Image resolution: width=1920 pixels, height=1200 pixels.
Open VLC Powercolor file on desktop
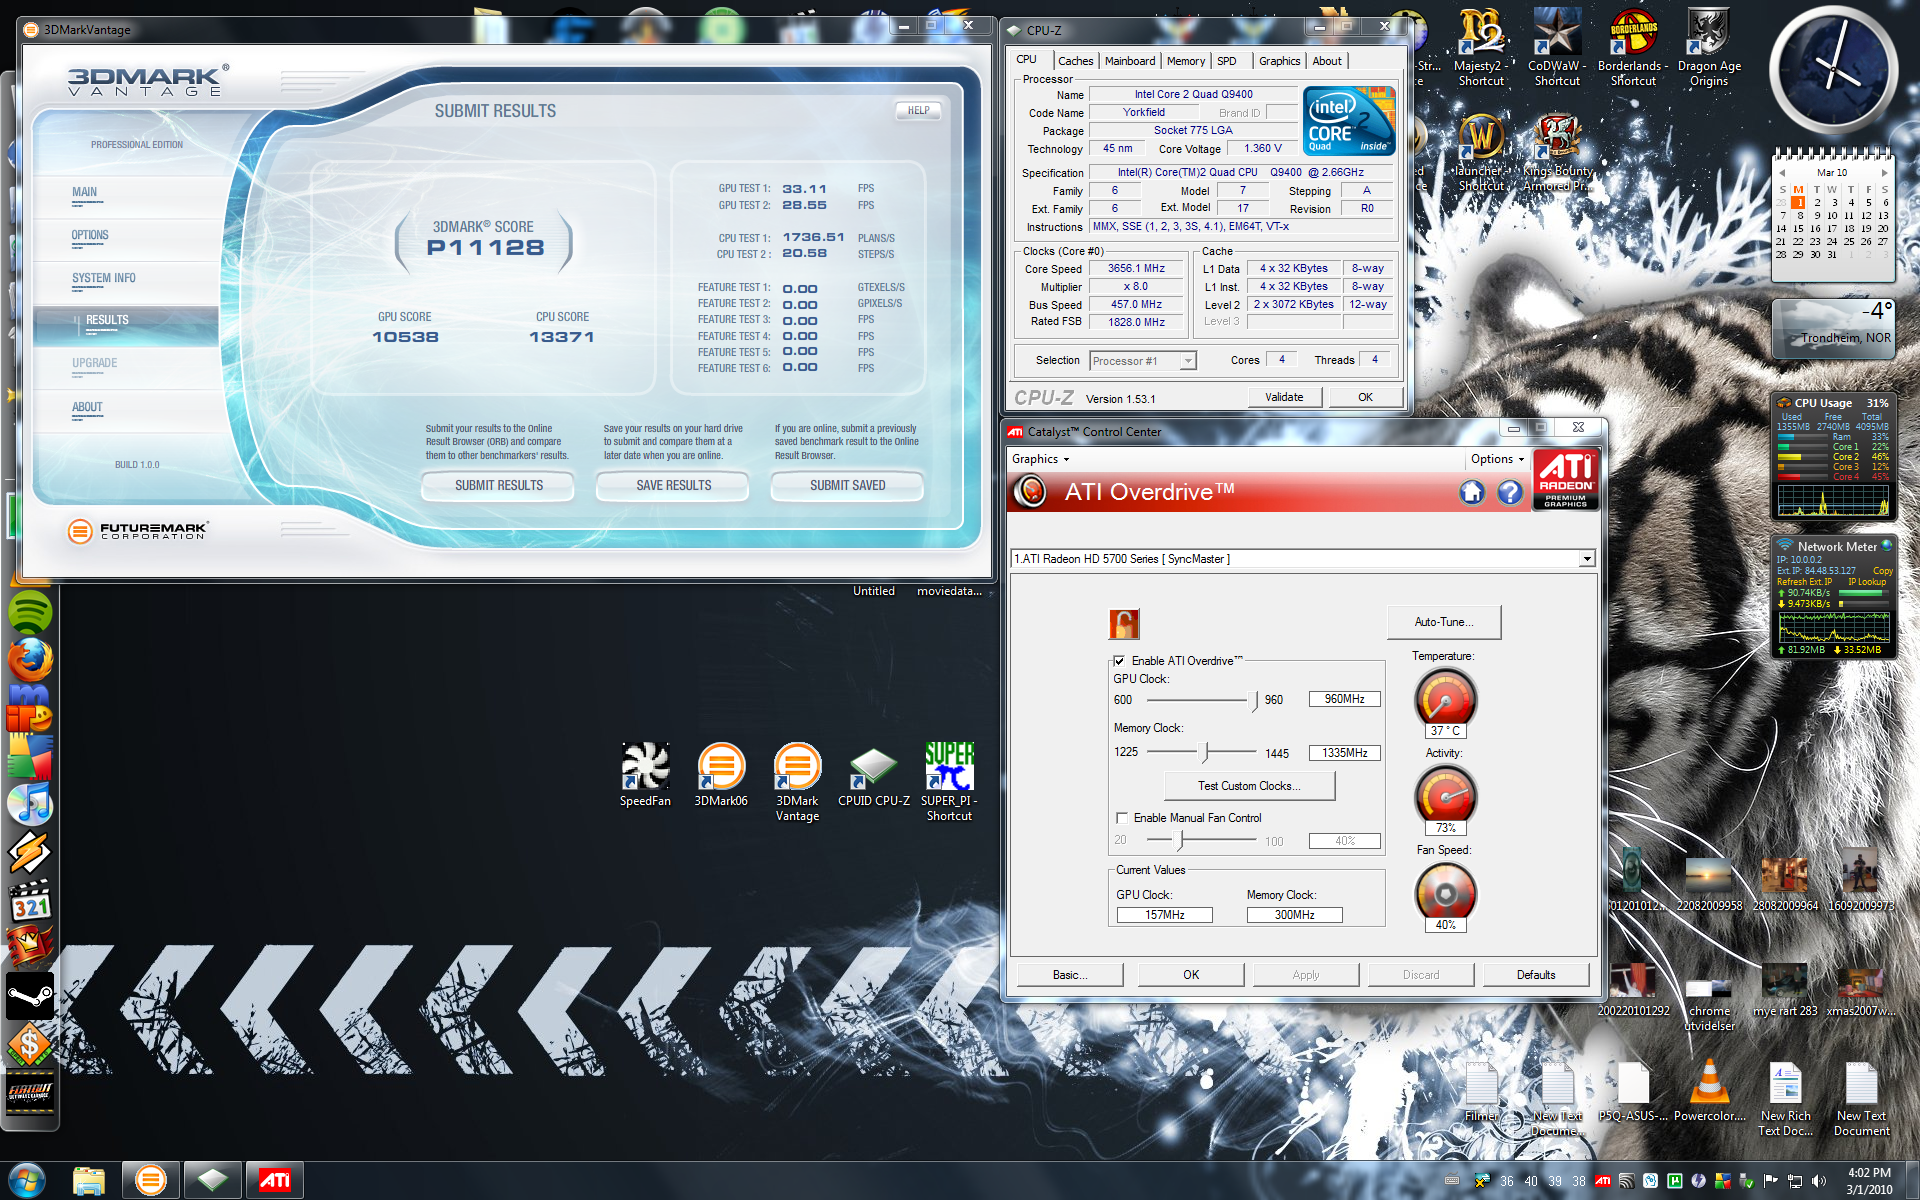coord(1709,1090)
